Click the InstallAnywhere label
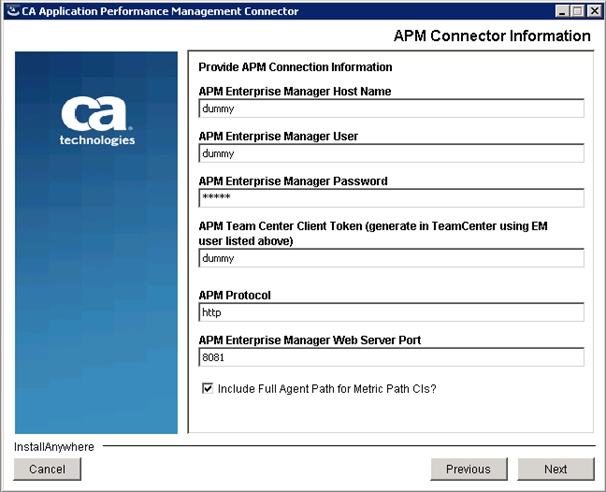Screen dimensions: 606x492 coord(54,447)
